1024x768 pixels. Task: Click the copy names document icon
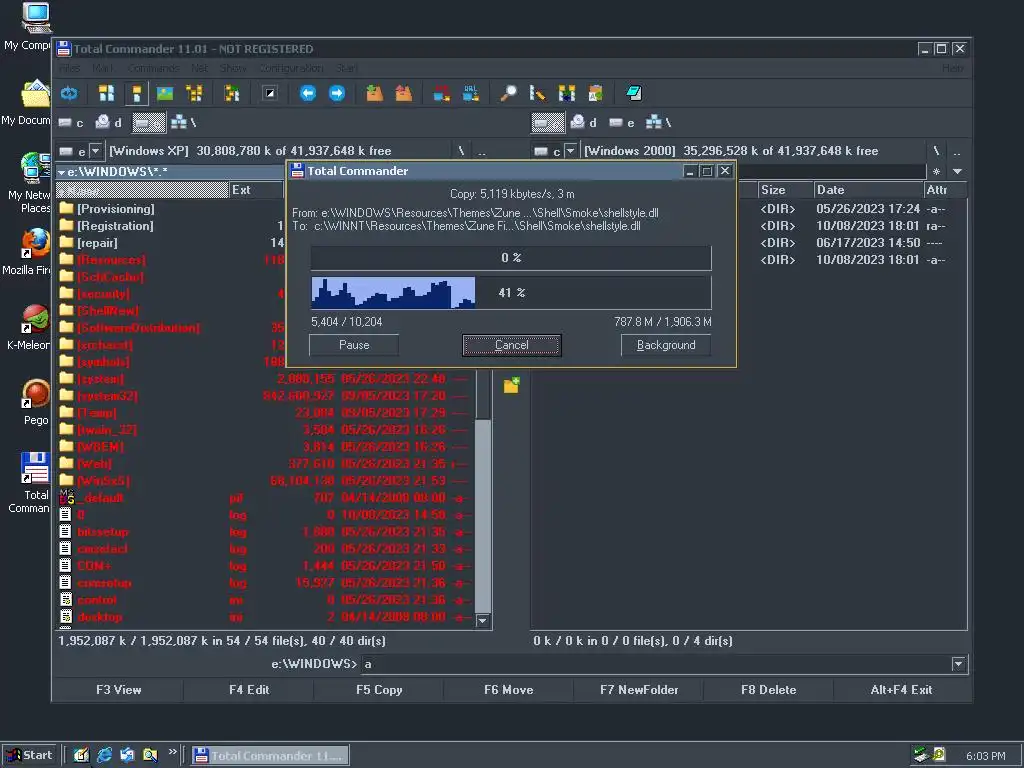(596, 93)
